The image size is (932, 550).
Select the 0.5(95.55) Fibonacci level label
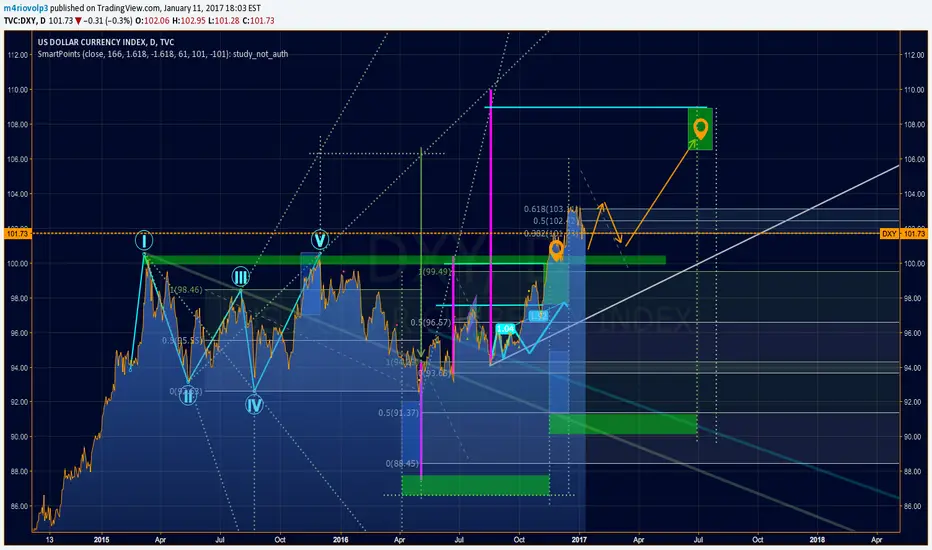183,341
